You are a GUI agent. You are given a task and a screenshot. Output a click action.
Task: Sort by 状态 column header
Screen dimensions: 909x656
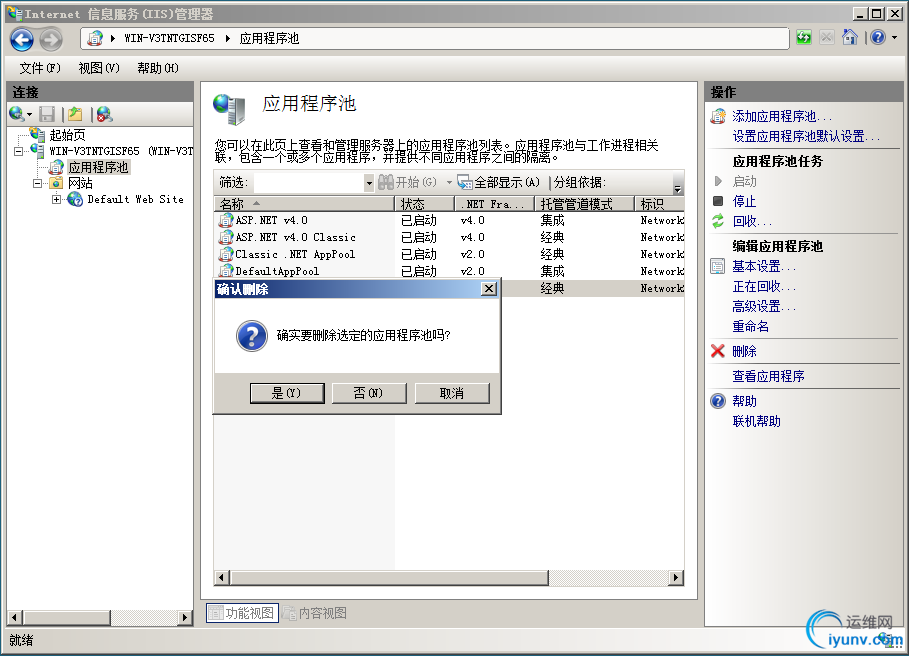(x=424, y=204)
